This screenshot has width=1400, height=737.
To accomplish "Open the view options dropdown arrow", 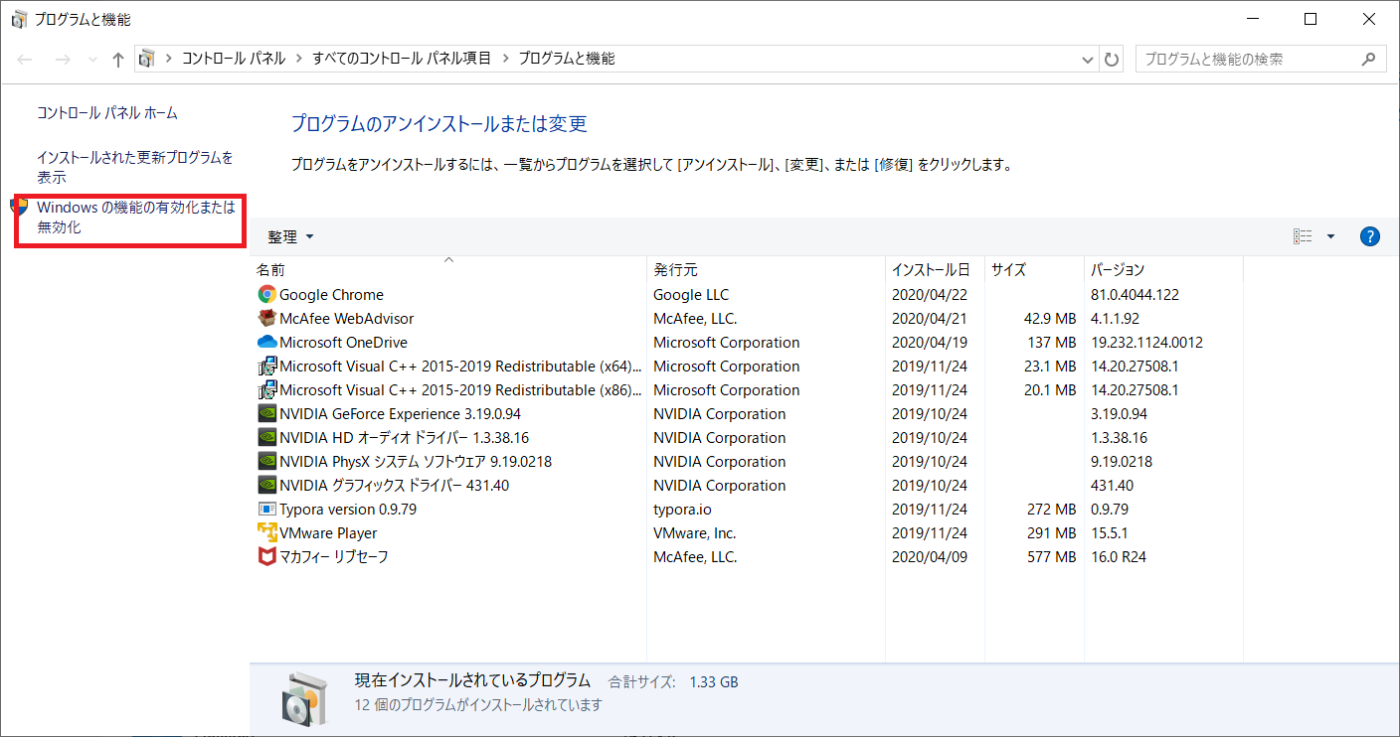I will (1331, 237).
